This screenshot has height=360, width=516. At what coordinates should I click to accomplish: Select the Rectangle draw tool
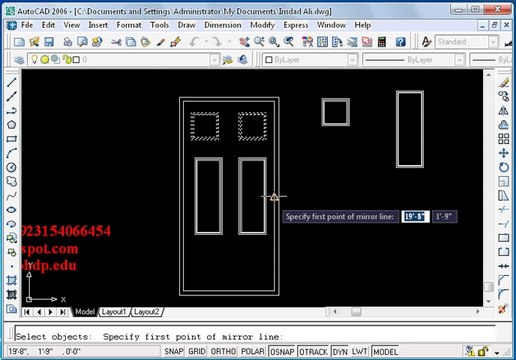[11, 139]
